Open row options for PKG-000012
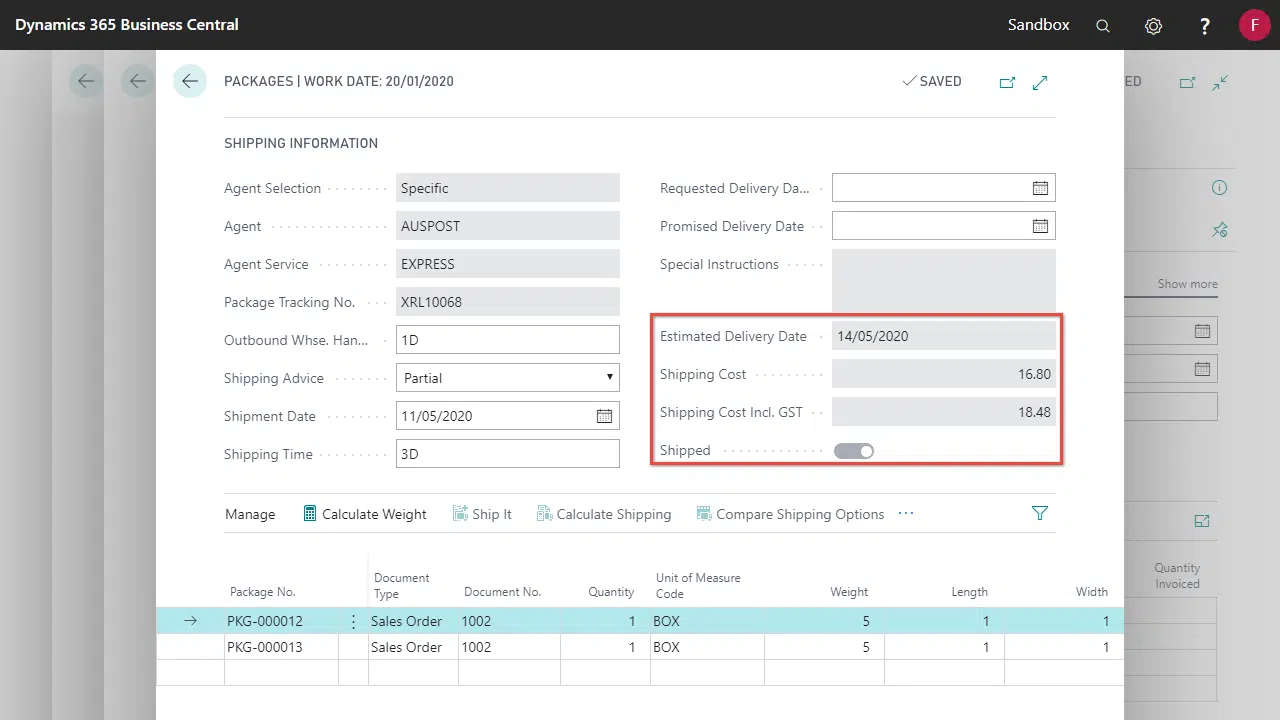 click(x=353, y=621)
